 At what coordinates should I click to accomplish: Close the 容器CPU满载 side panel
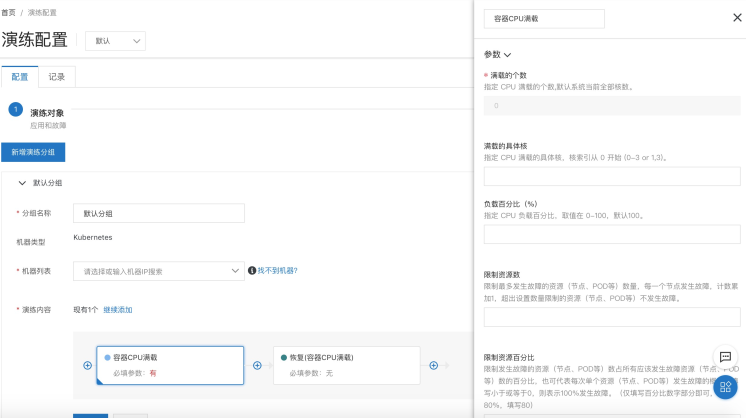[737, 18]
